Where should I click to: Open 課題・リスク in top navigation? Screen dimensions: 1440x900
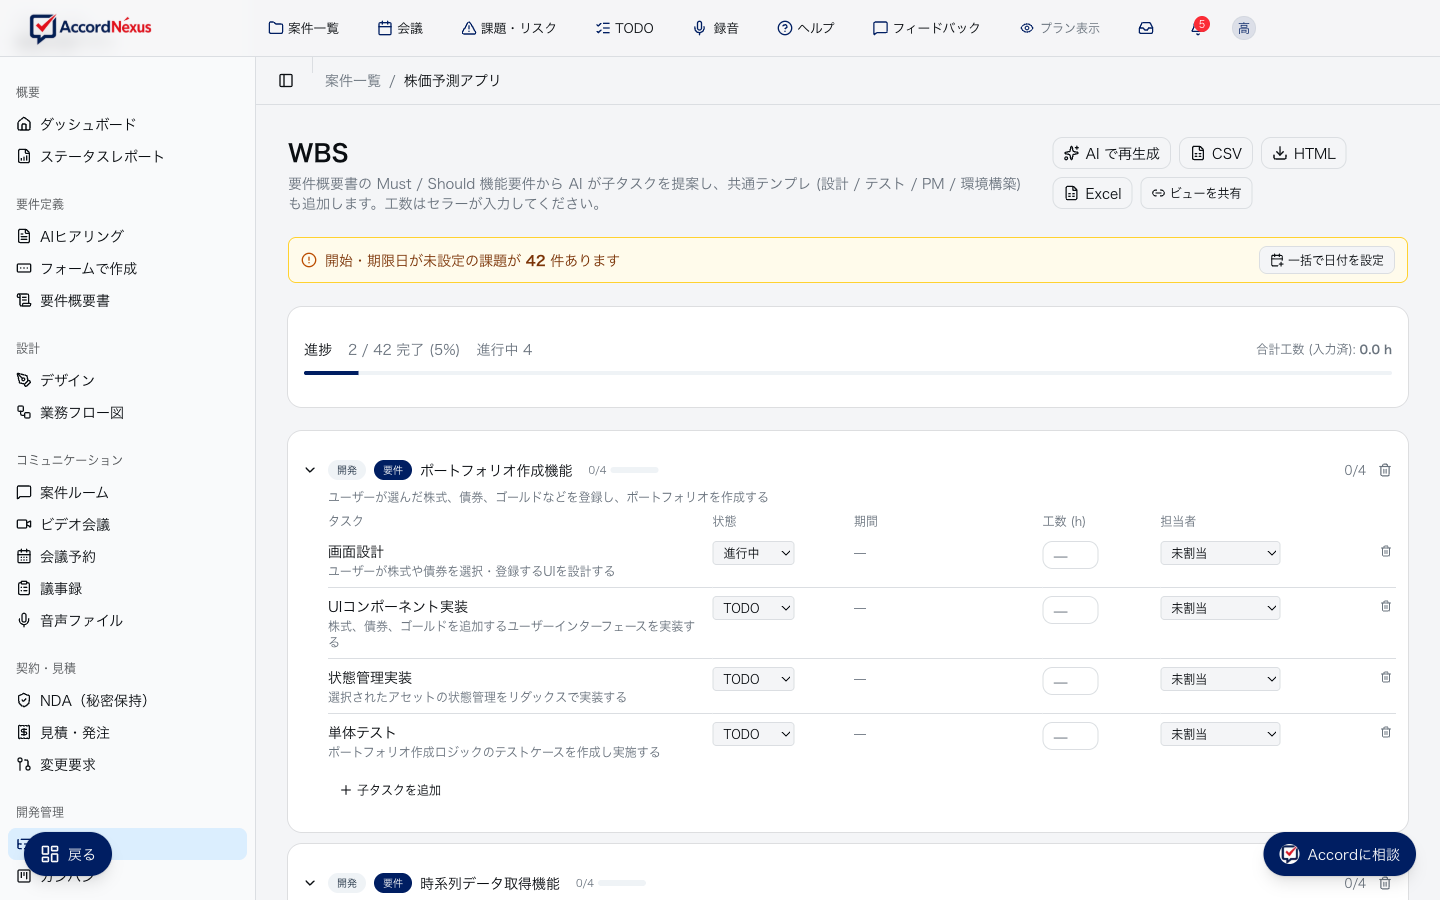click(x=509, y=28)
